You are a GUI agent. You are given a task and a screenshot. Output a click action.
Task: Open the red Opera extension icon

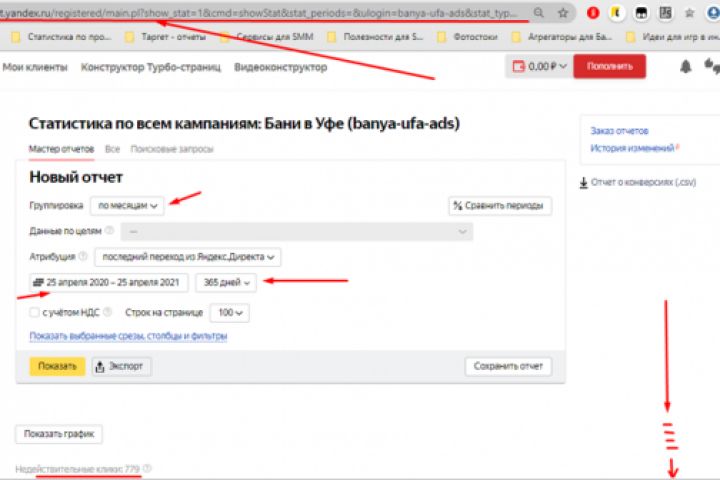pos(593,13)
